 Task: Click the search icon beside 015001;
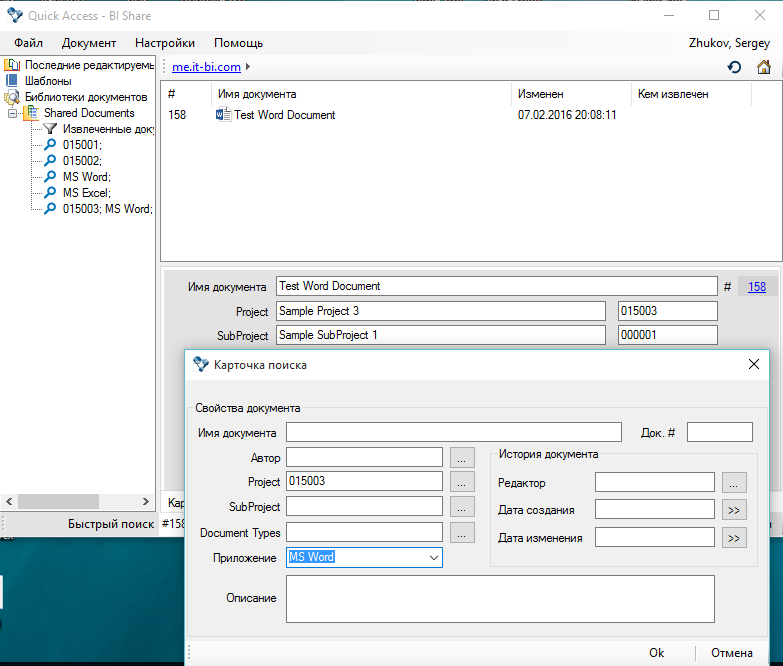[50, 145]
